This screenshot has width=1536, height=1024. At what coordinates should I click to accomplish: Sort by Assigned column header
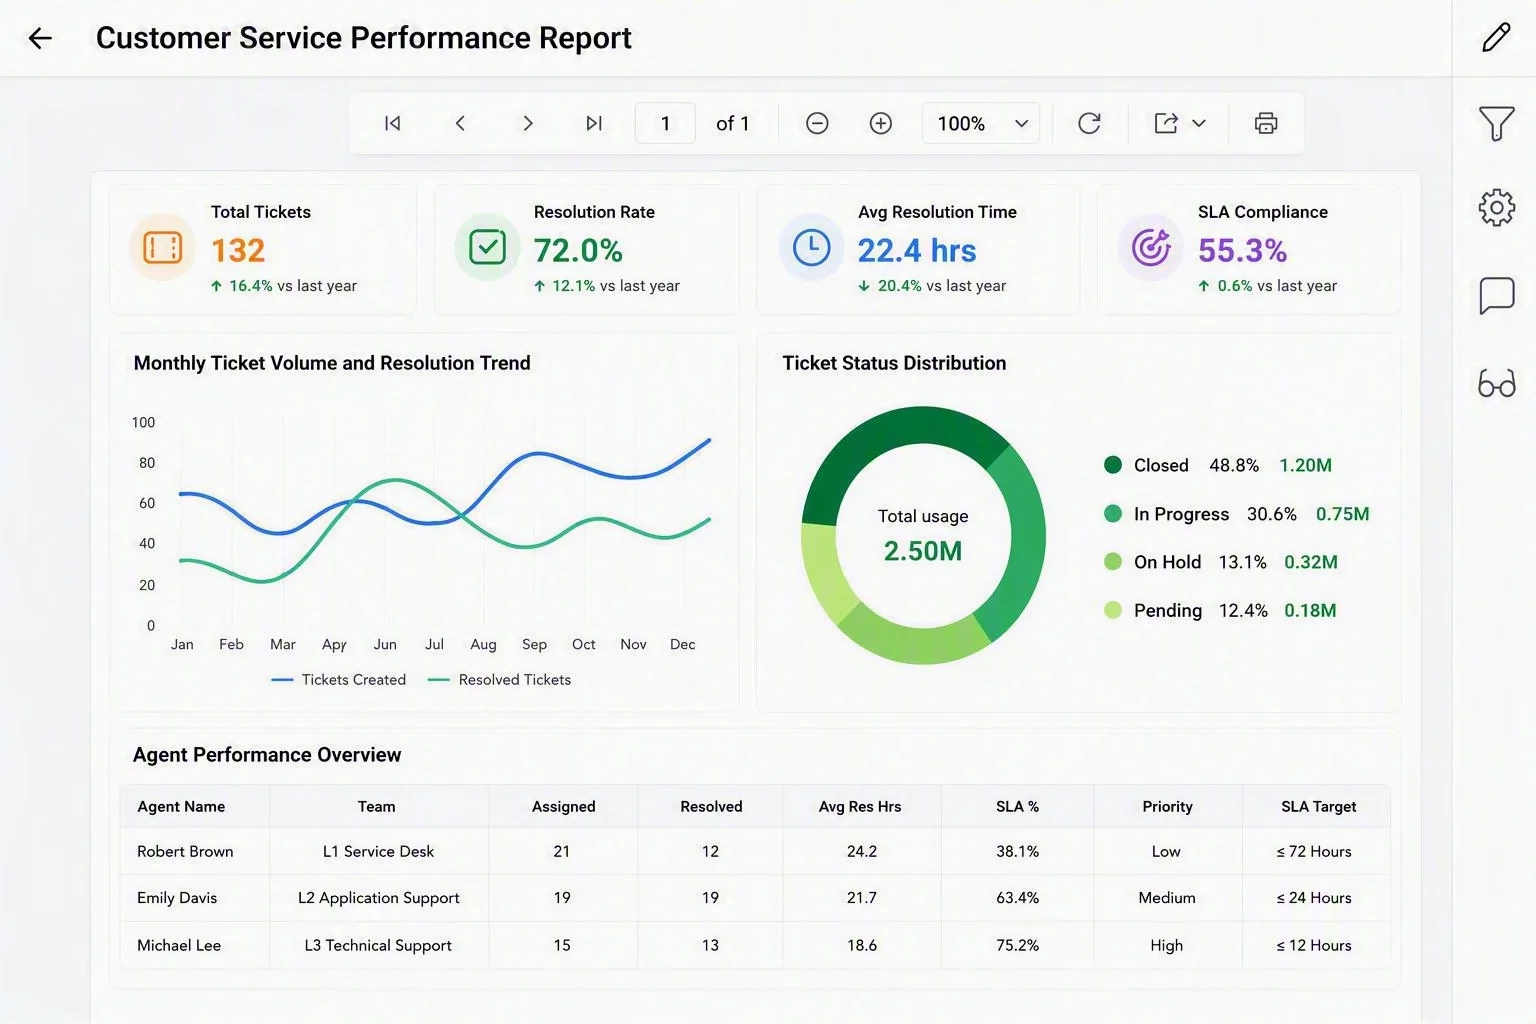563,806
